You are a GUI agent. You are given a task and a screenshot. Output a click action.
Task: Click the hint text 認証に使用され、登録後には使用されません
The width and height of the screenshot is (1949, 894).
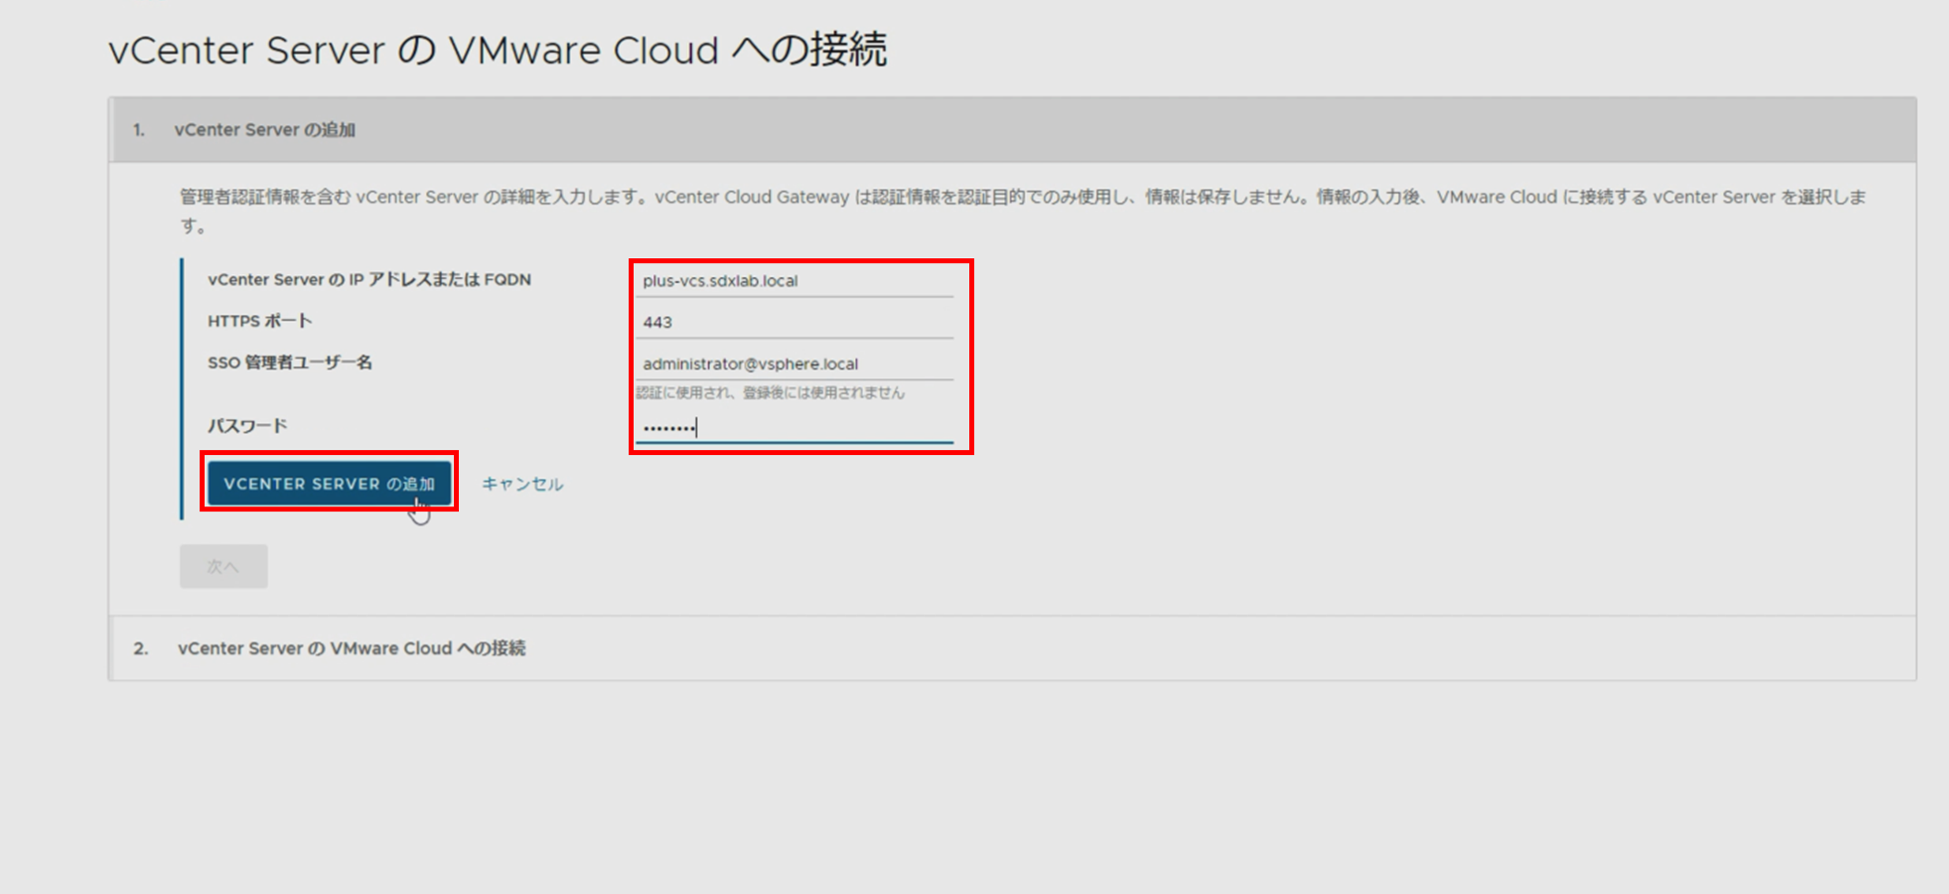770,393
